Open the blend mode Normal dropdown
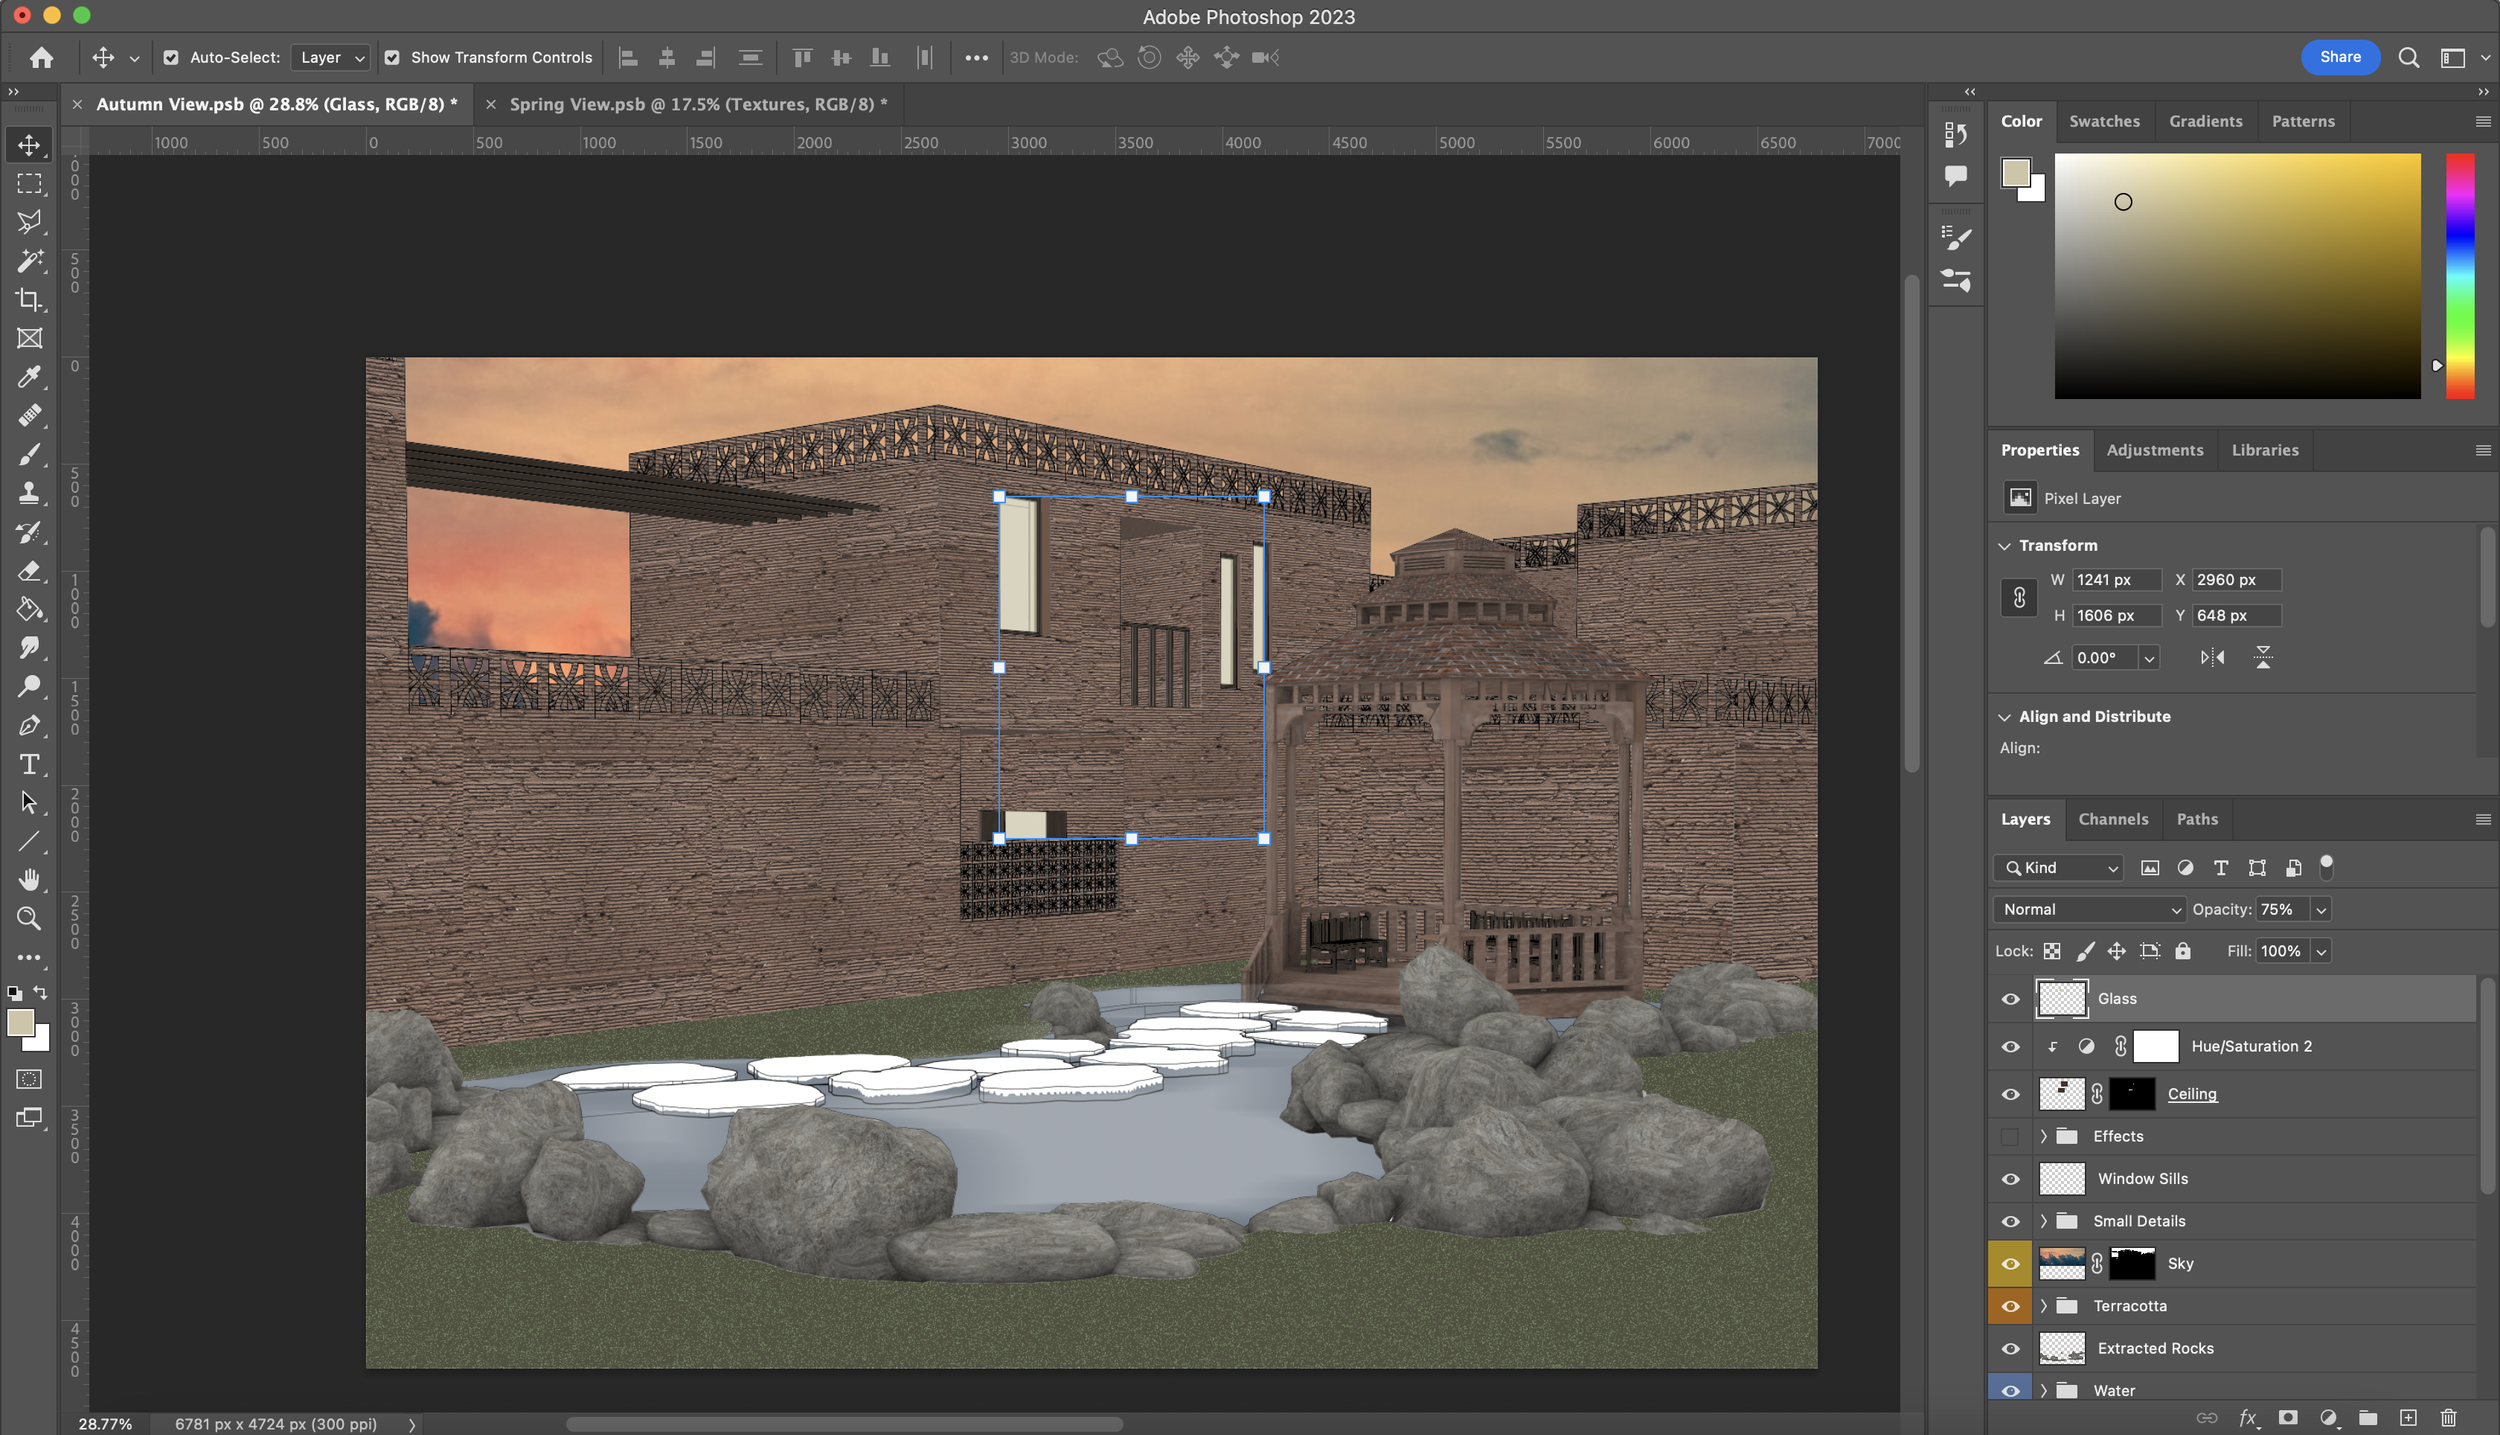This screenshot has height=1435, width=2500. pos(2089,909)
